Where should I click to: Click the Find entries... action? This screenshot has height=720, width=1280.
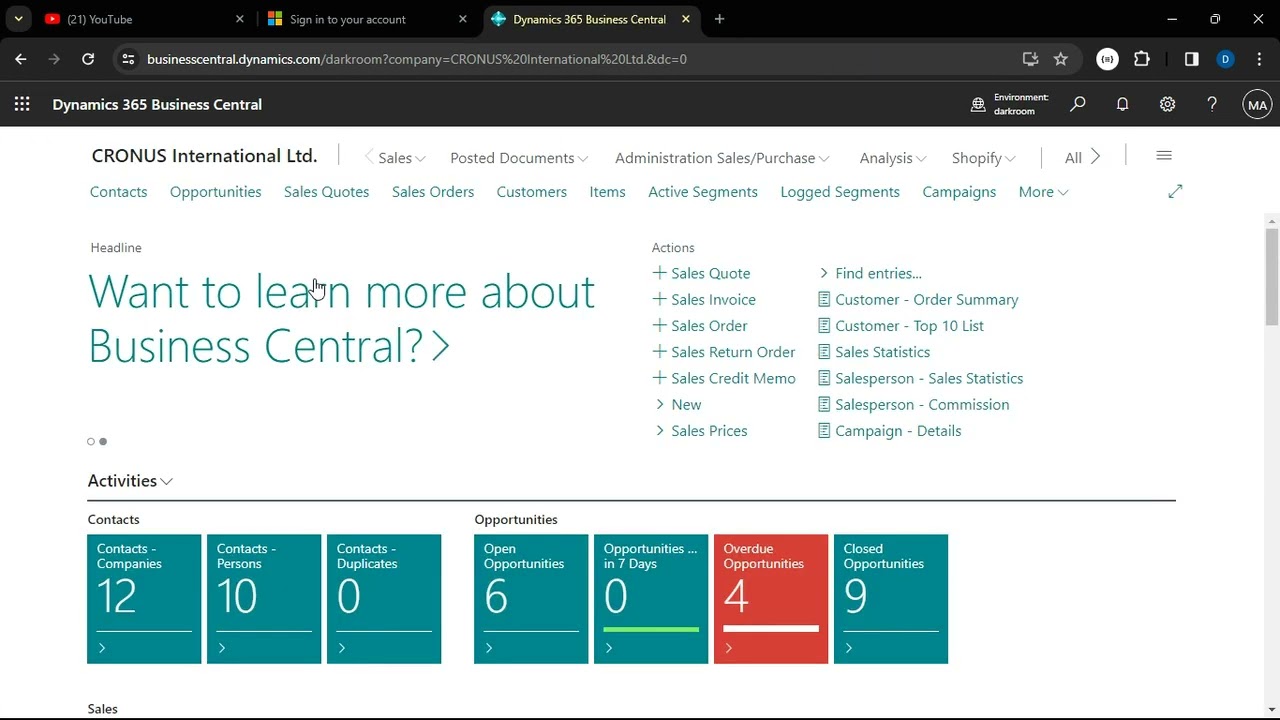(878, 273)
